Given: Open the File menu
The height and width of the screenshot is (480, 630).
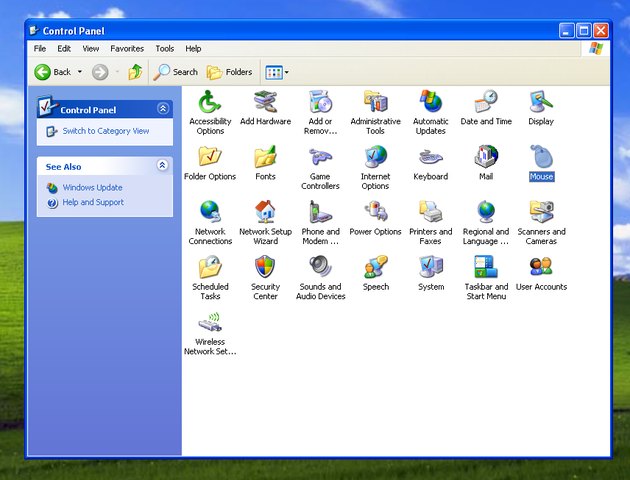Looking at the screenshot, I should 39,49.
